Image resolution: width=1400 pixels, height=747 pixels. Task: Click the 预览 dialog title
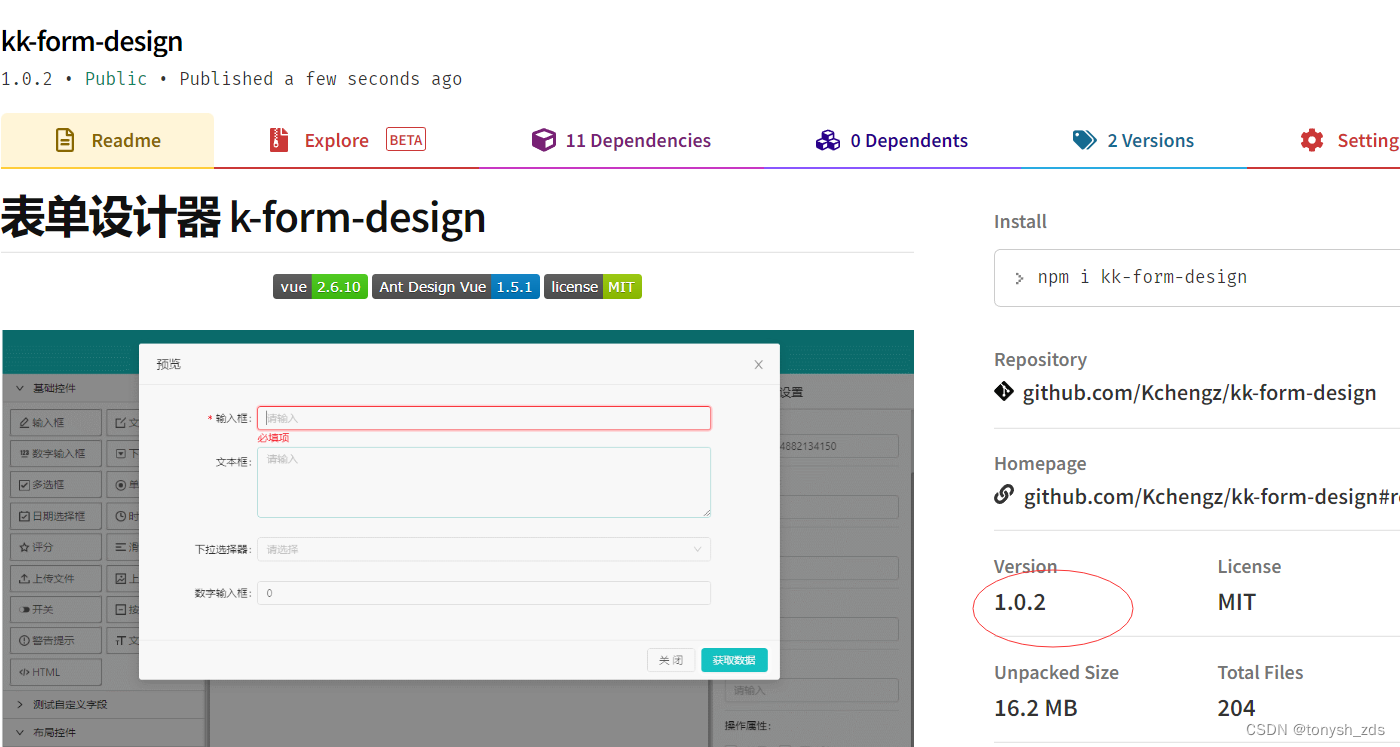[x=169, y=364]
